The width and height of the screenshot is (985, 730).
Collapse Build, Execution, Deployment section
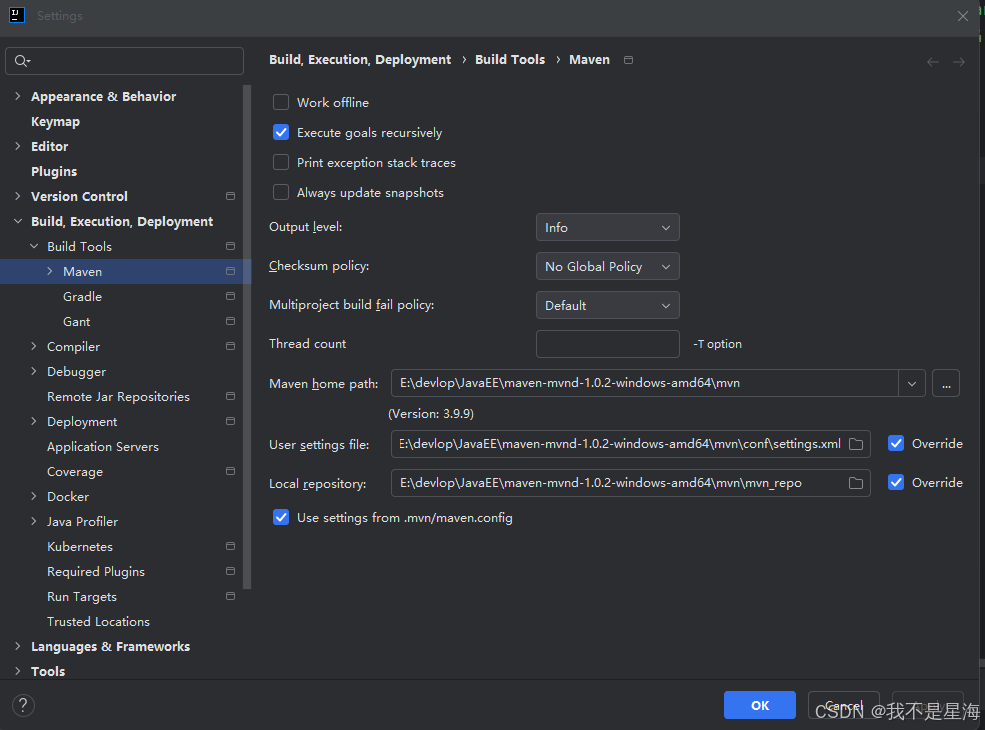coord(18,221)
